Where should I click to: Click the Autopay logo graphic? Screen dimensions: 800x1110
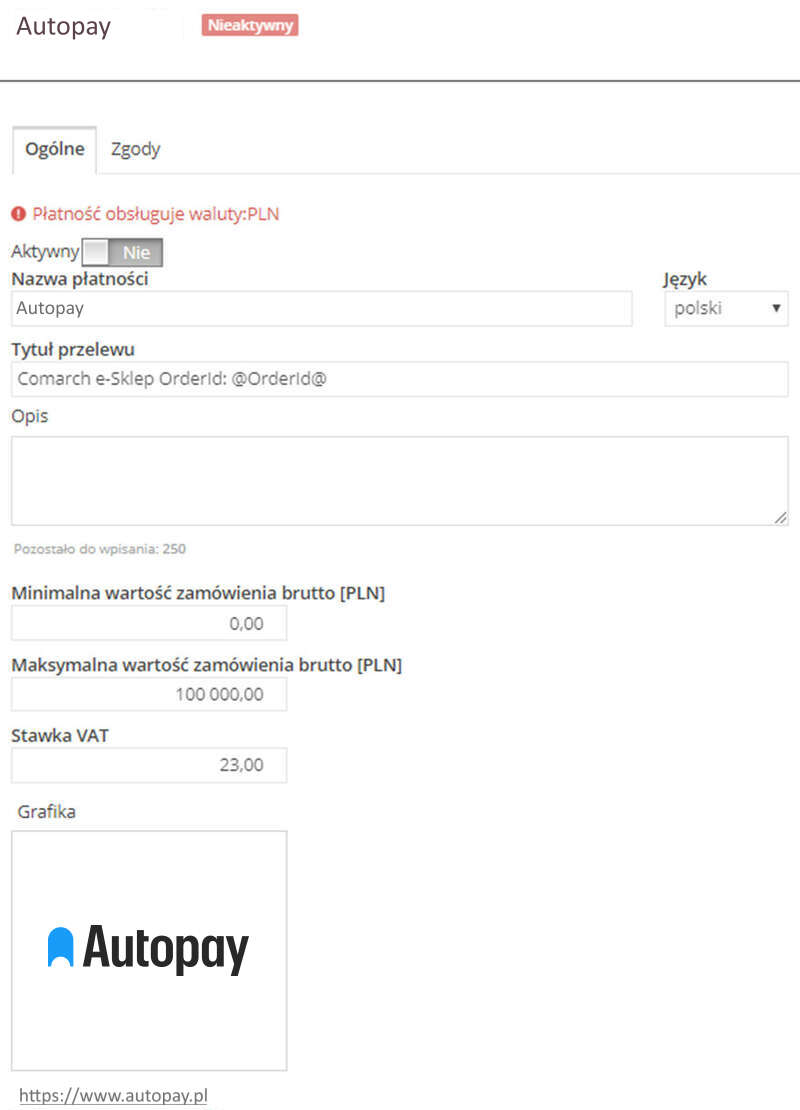click(x=149, y=950)
